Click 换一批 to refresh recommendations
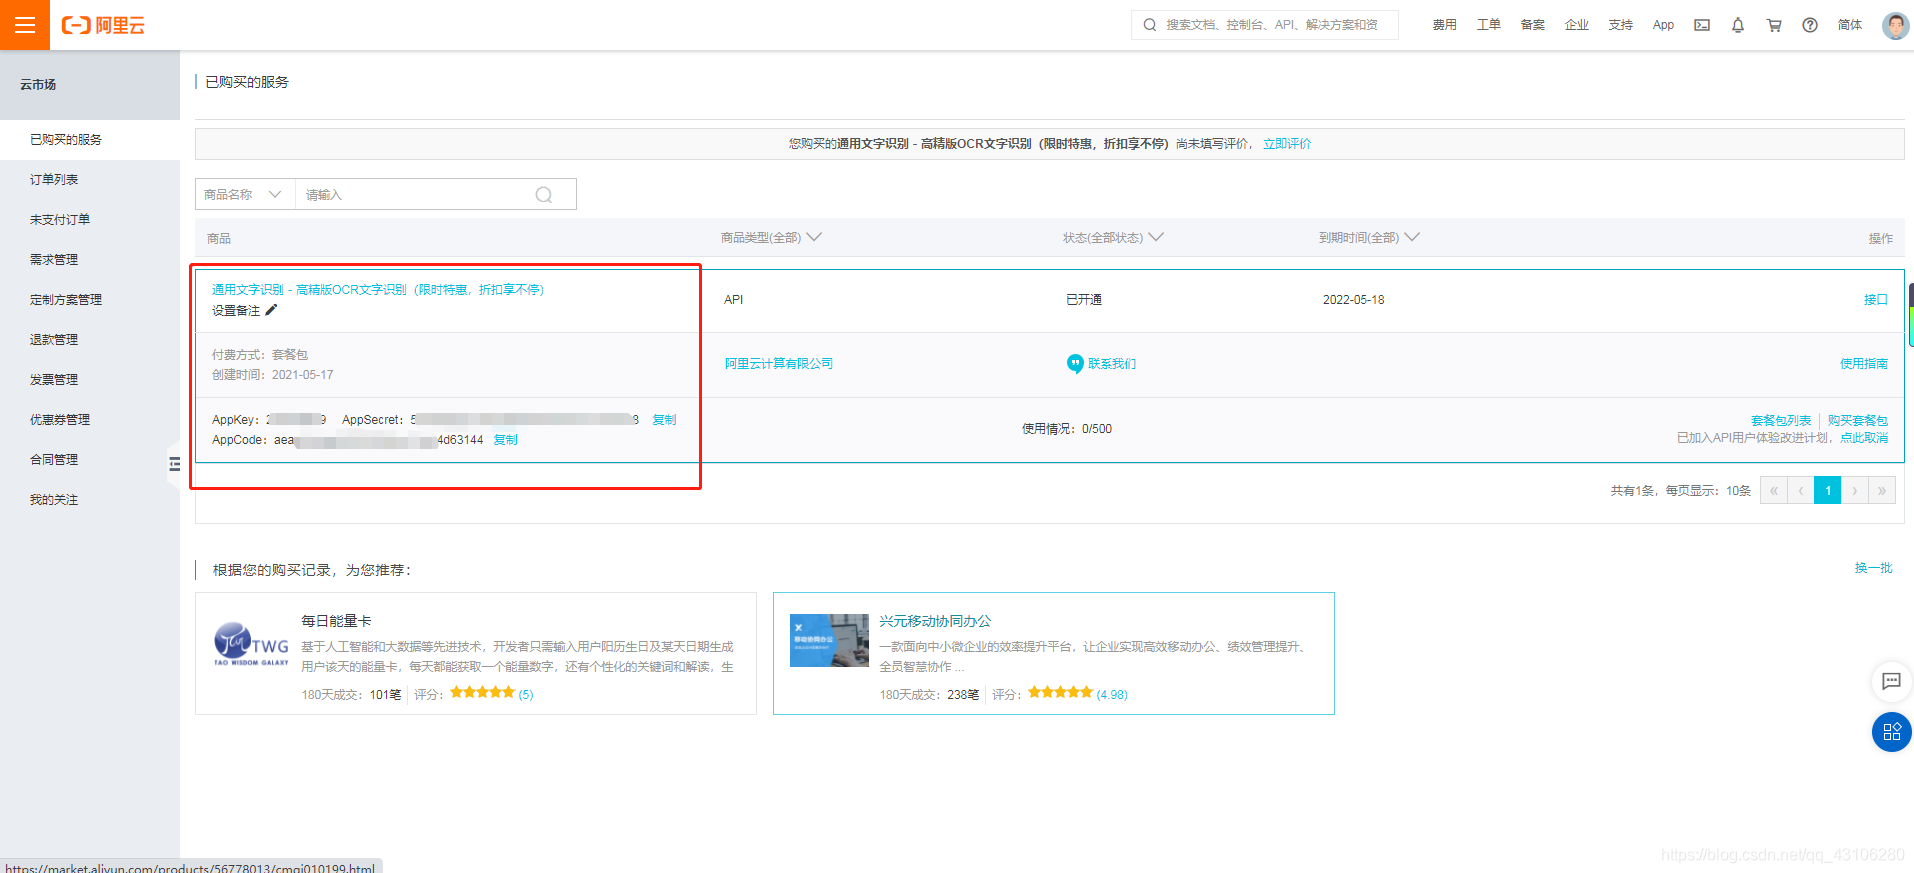Screen dimensions: 1914x873 1873,568
